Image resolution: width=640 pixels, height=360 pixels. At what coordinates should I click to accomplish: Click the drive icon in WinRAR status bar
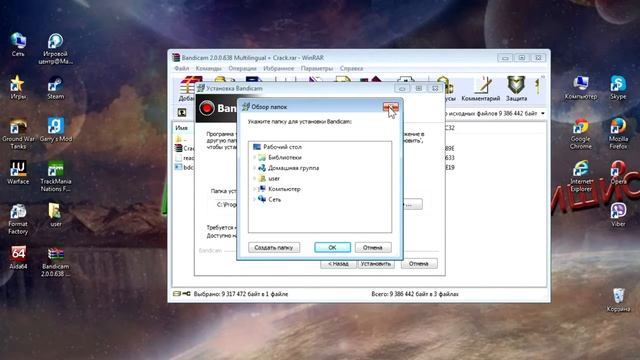pyautogui.click(x=177, y=293)
